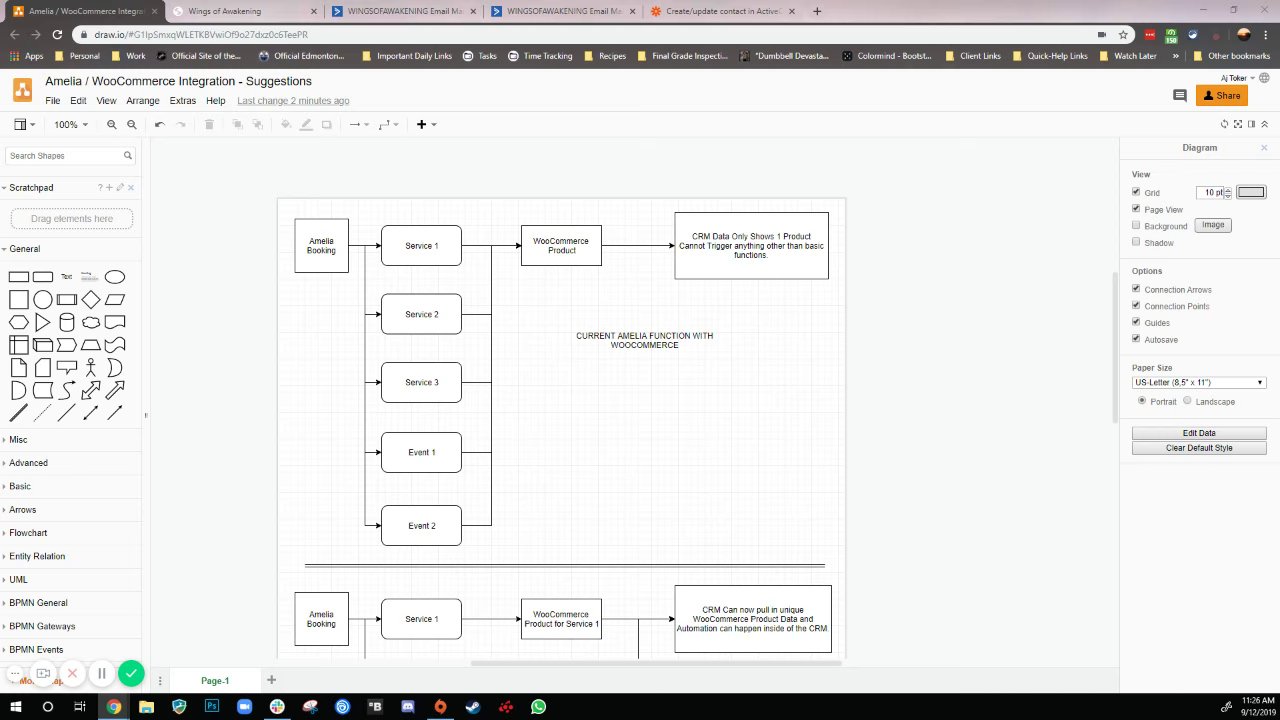
Task: Expand the Advanced shapes section
Action: point(28,463)
